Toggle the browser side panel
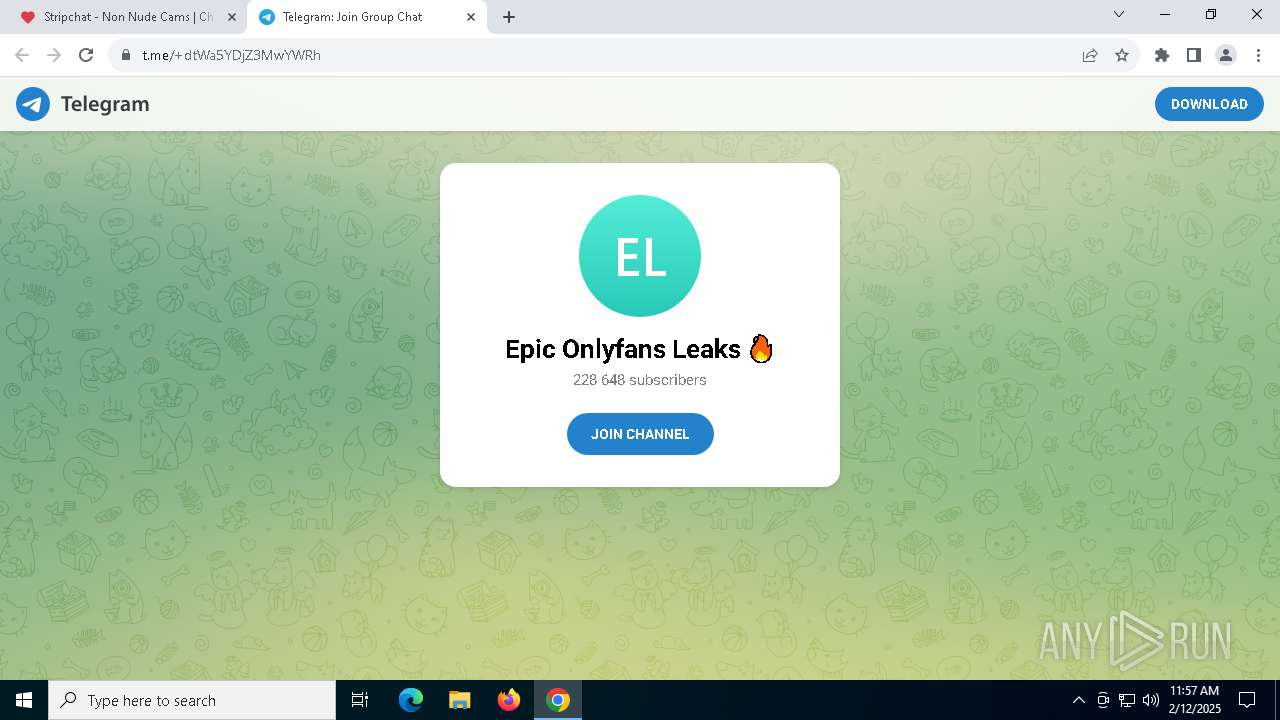The image size is (1280, 720). [x=1194, y=55]
